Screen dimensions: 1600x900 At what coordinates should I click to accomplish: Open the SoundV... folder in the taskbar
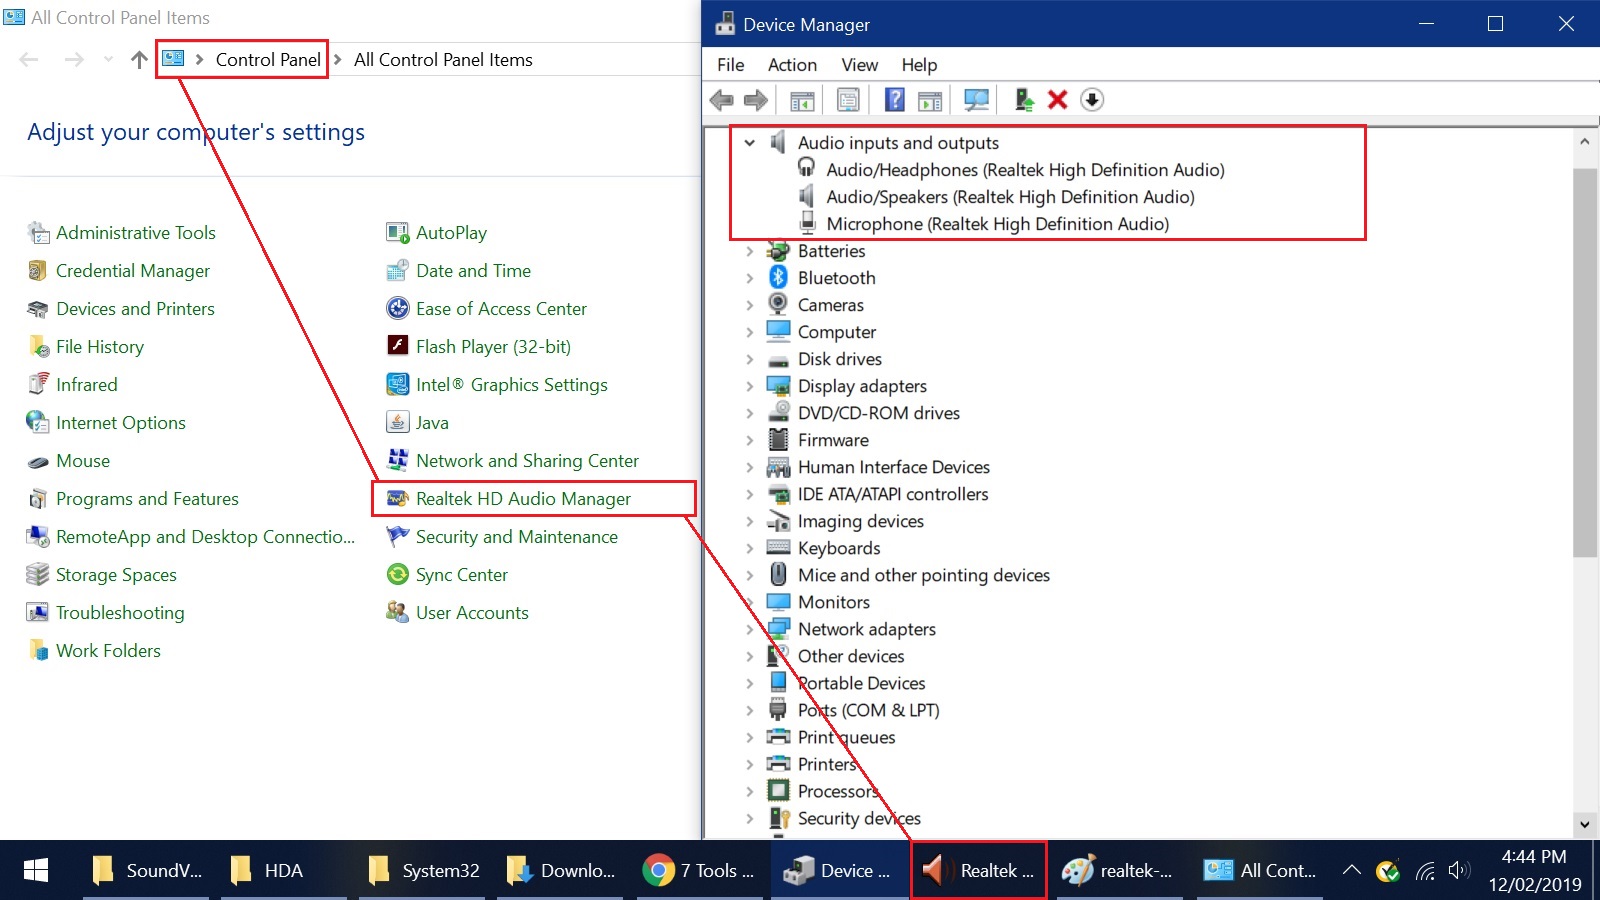click(x=146, y=871)
